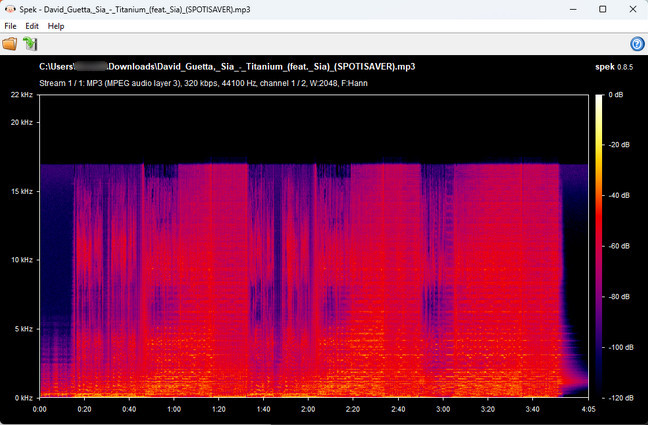The width and height of the screenshot is (648, 425).
Task: Click the 0 kHz frequency axis label
Action: 23,398
